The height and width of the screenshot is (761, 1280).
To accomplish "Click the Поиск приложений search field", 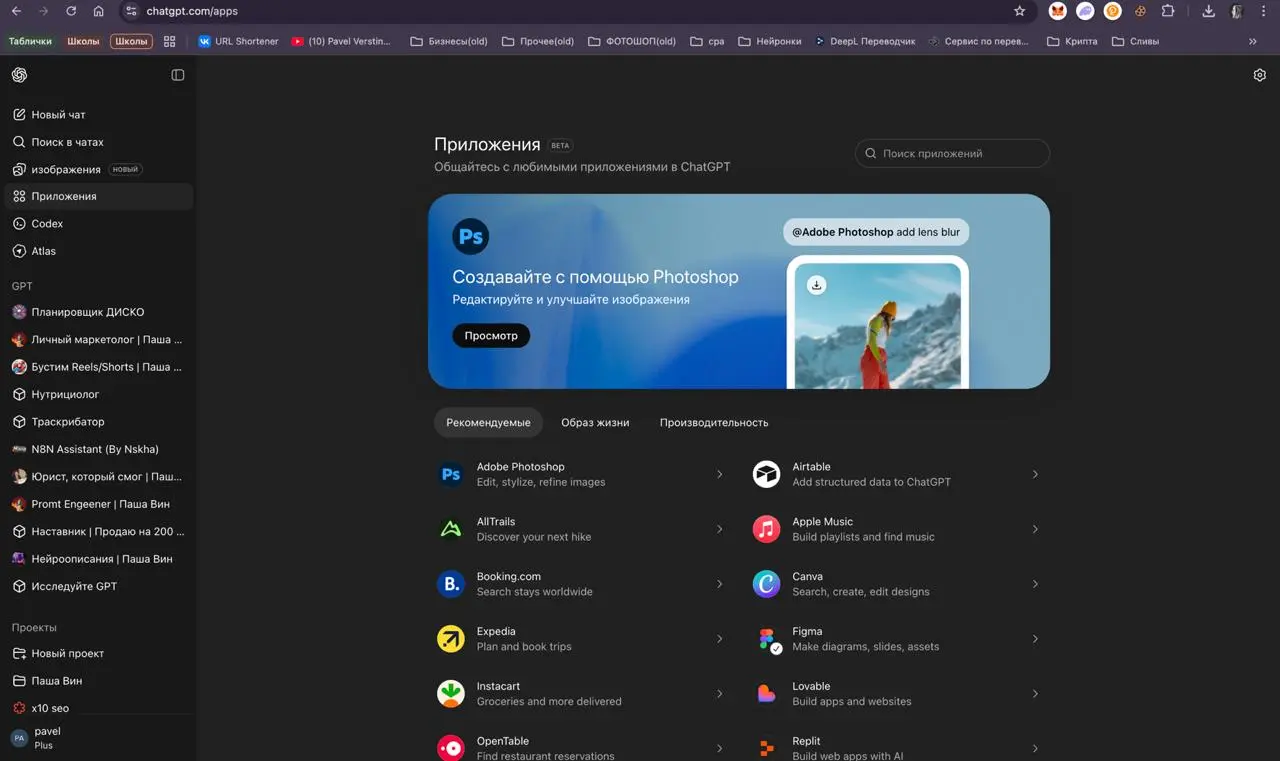I will point(952,153).
